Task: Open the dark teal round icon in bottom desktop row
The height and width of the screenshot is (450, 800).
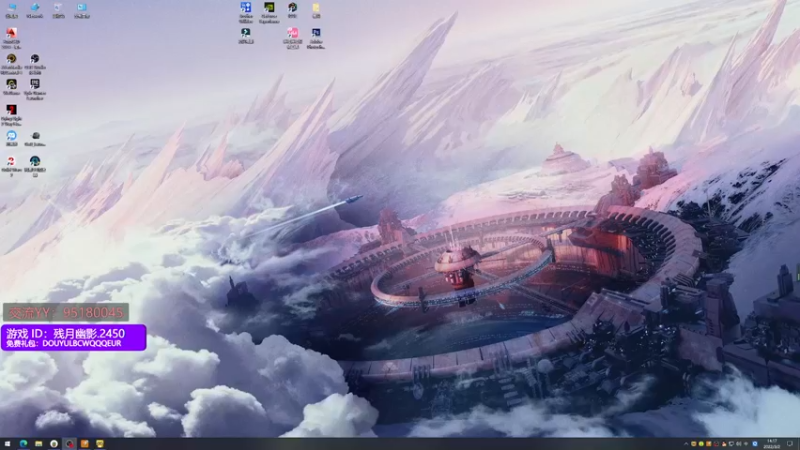Action: tap(35, 166)
